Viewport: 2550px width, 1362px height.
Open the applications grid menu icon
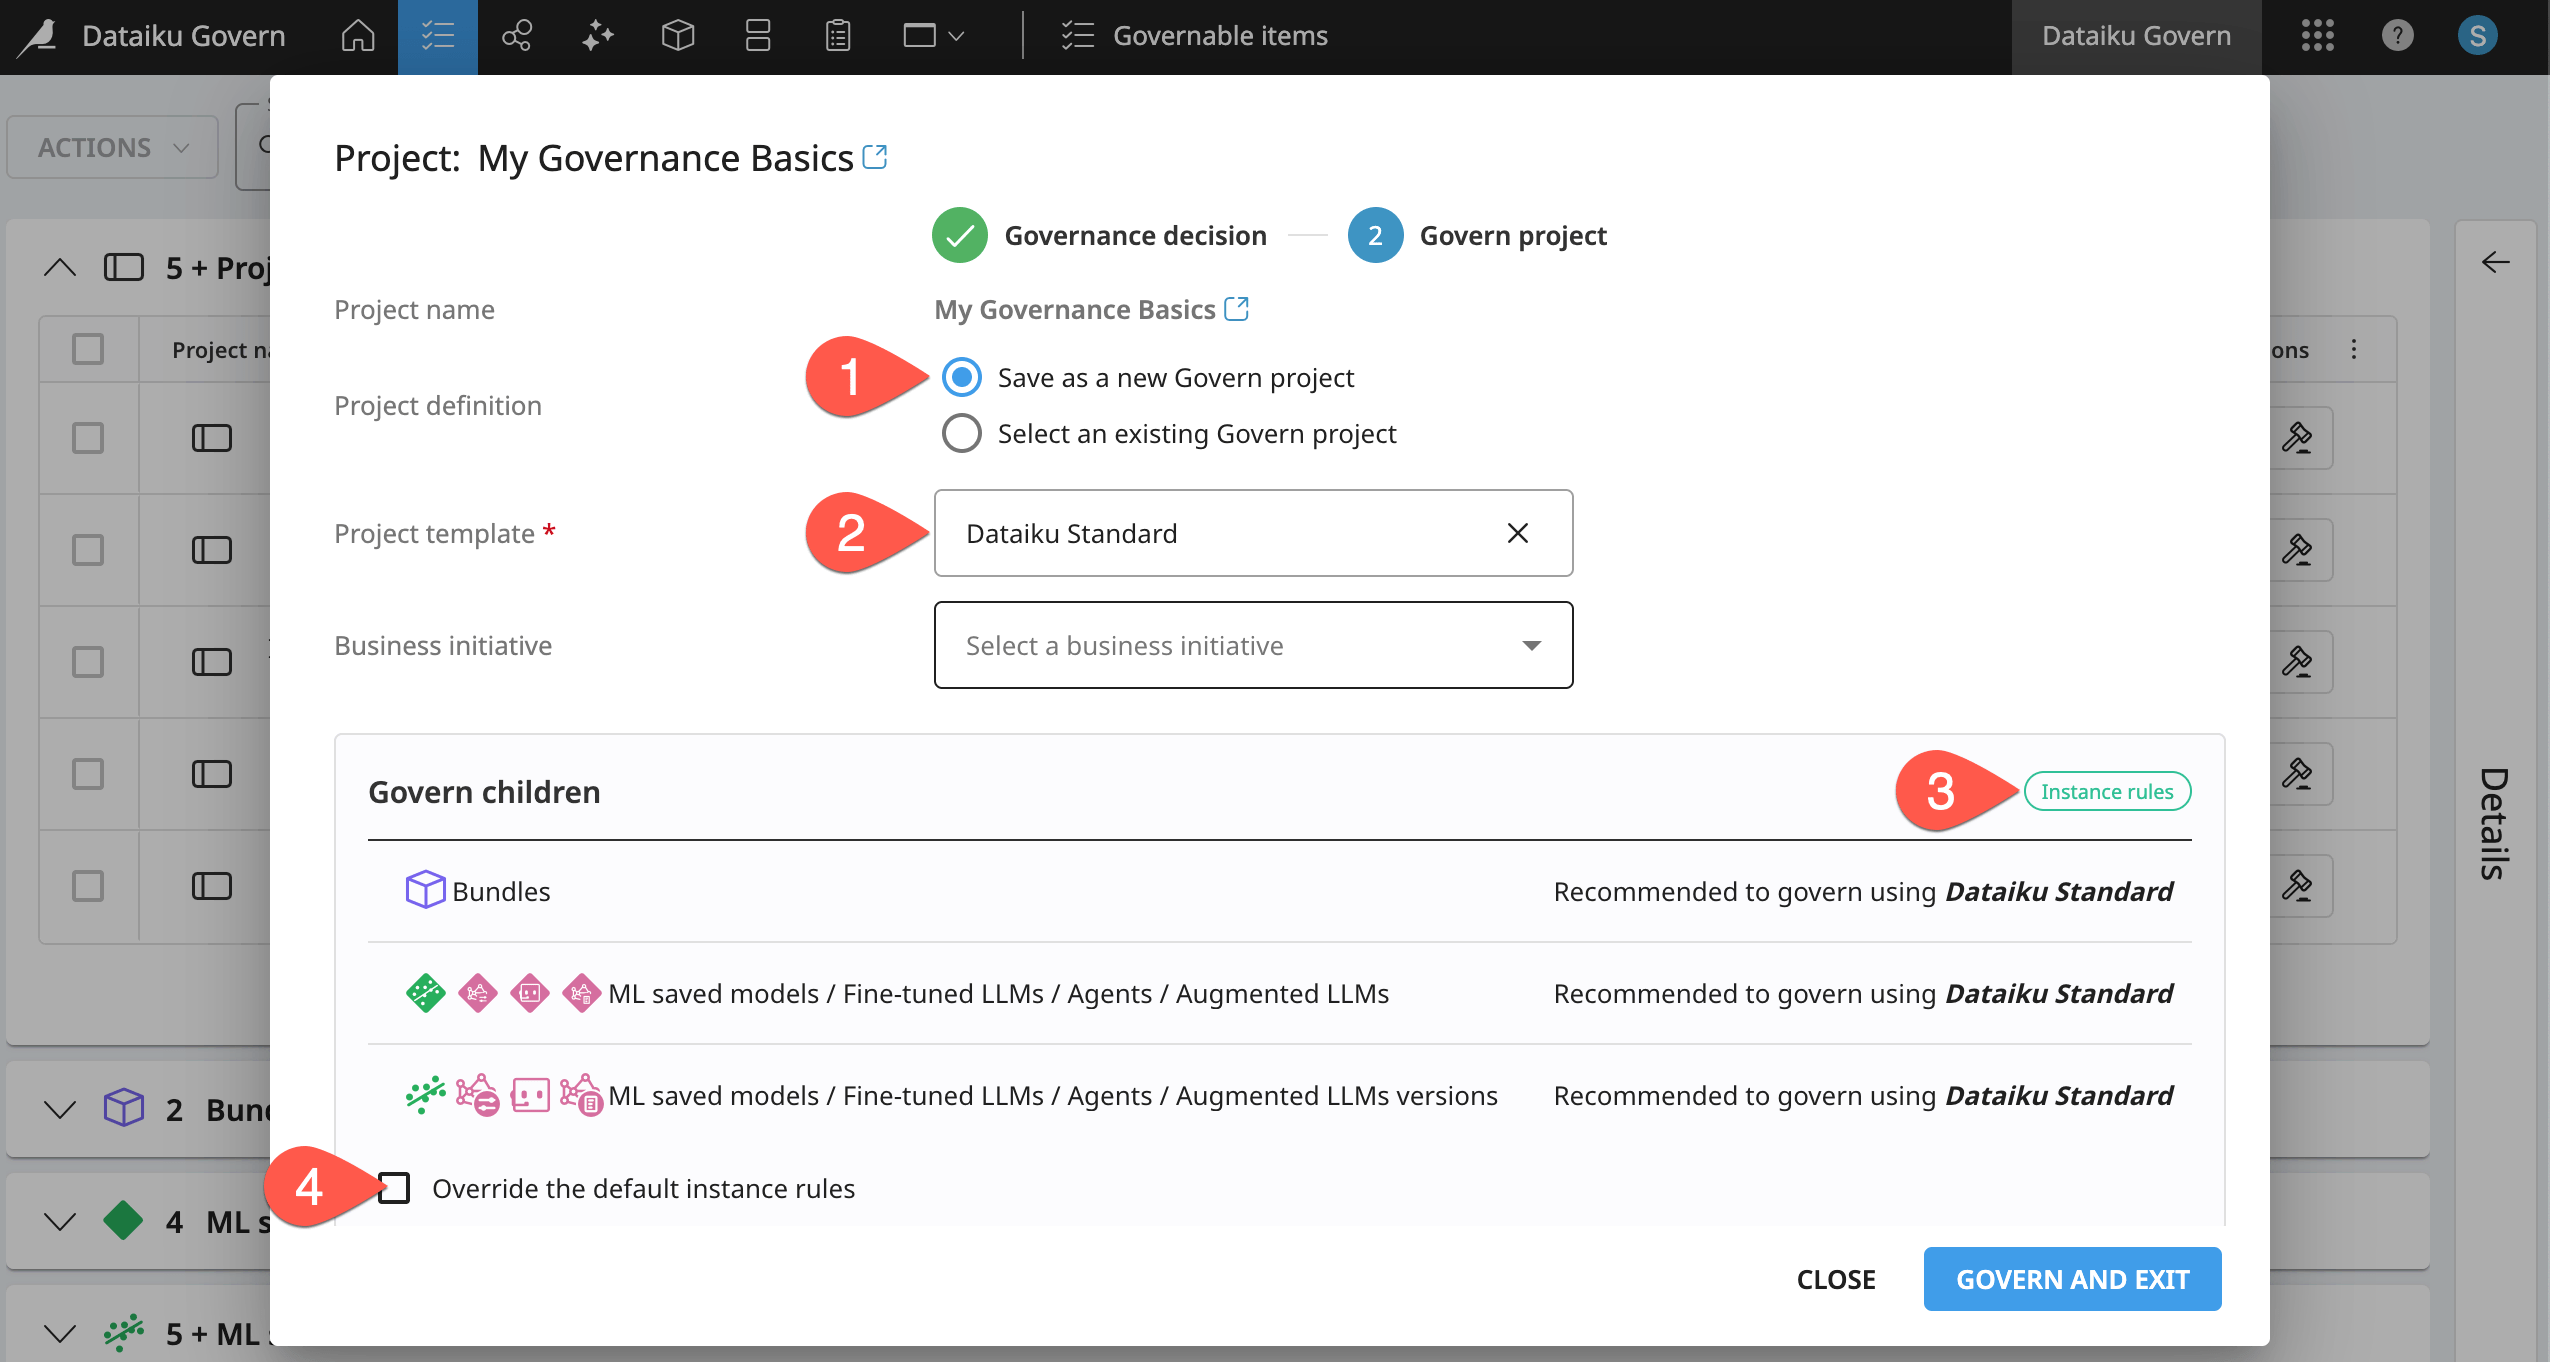(2317, 36)
